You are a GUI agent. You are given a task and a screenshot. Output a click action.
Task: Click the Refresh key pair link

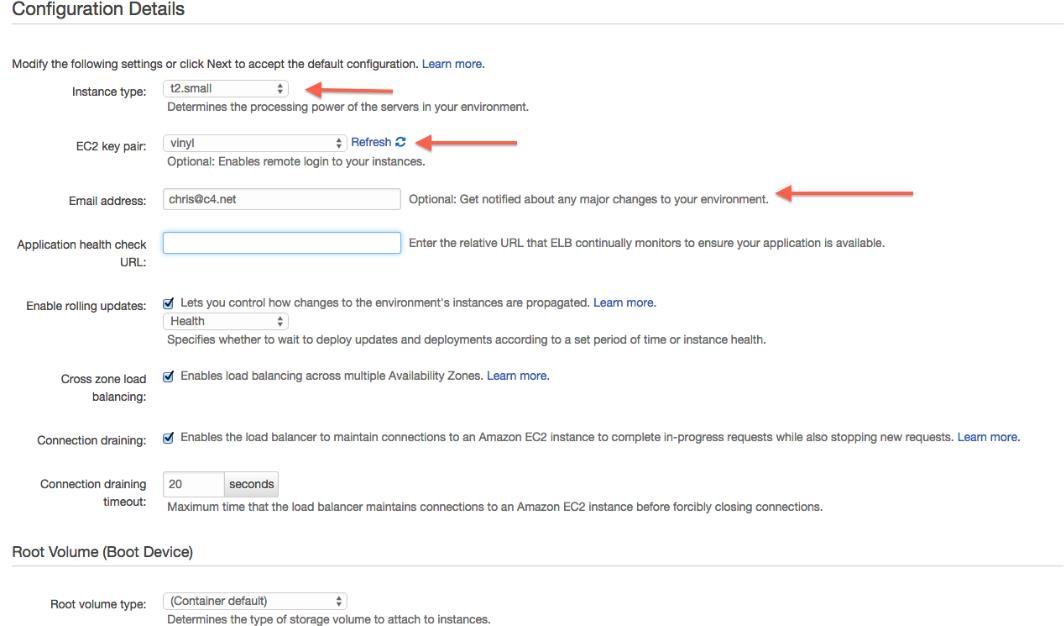tap(370, 143)
